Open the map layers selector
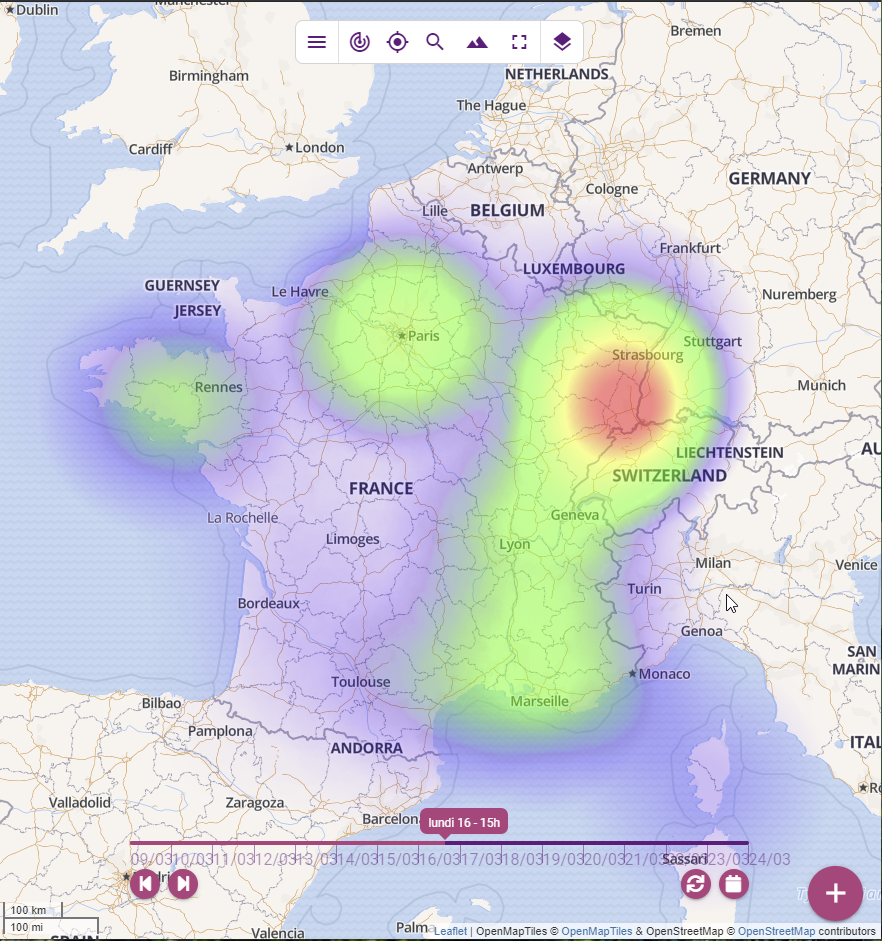The height and width of the screenshot is (941, 882). click(562, 42)
